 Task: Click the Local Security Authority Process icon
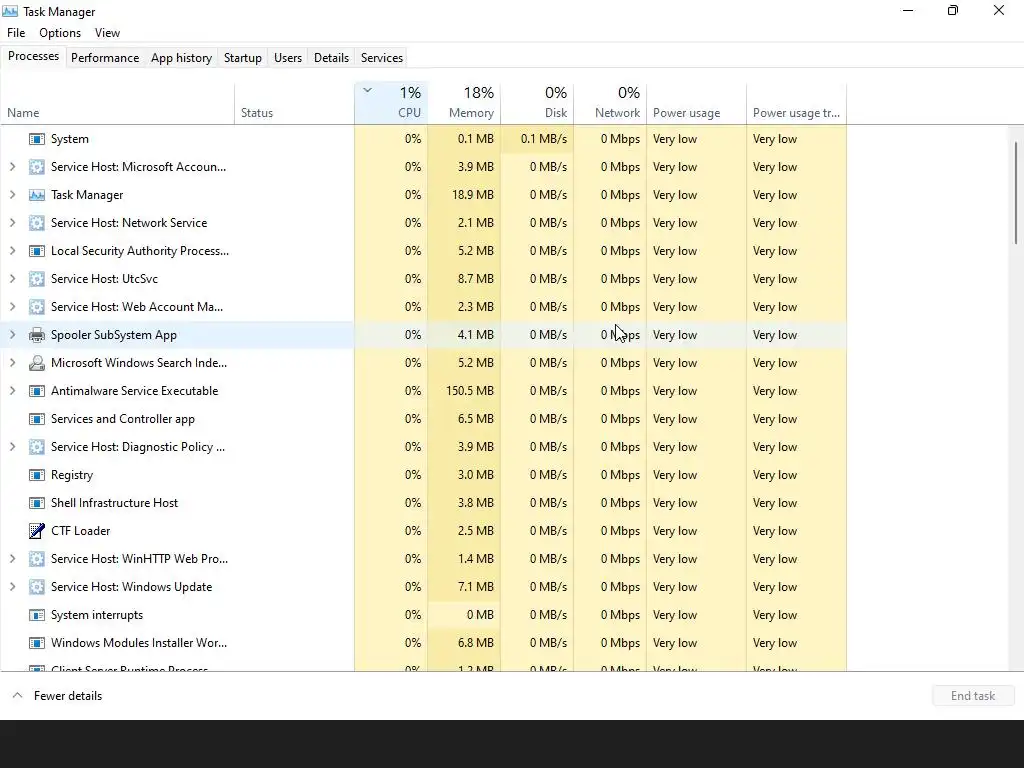click(37, 251)
